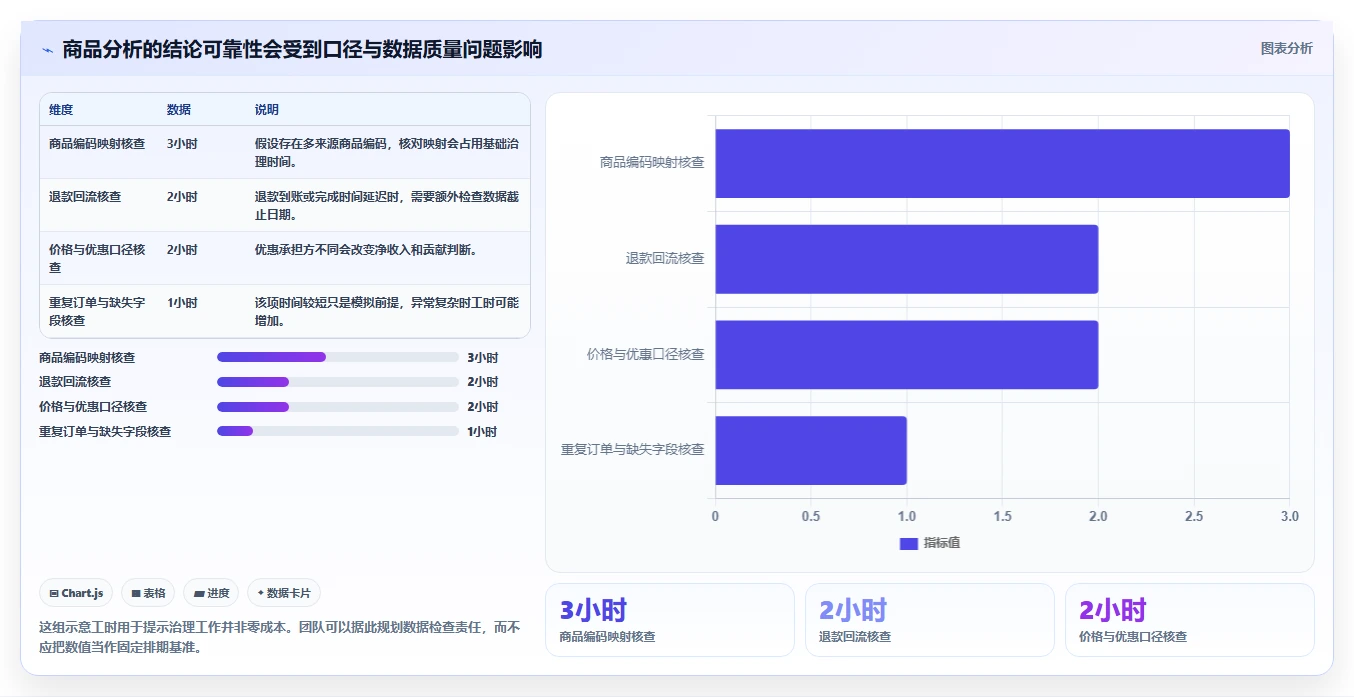Click the footer note starting with 这组示意工时

point(280,637)
